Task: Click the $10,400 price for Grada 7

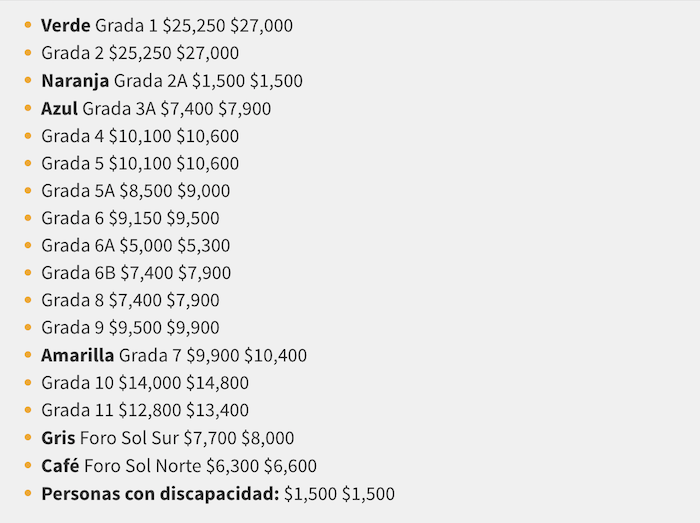Action: [x=275, y=355]
